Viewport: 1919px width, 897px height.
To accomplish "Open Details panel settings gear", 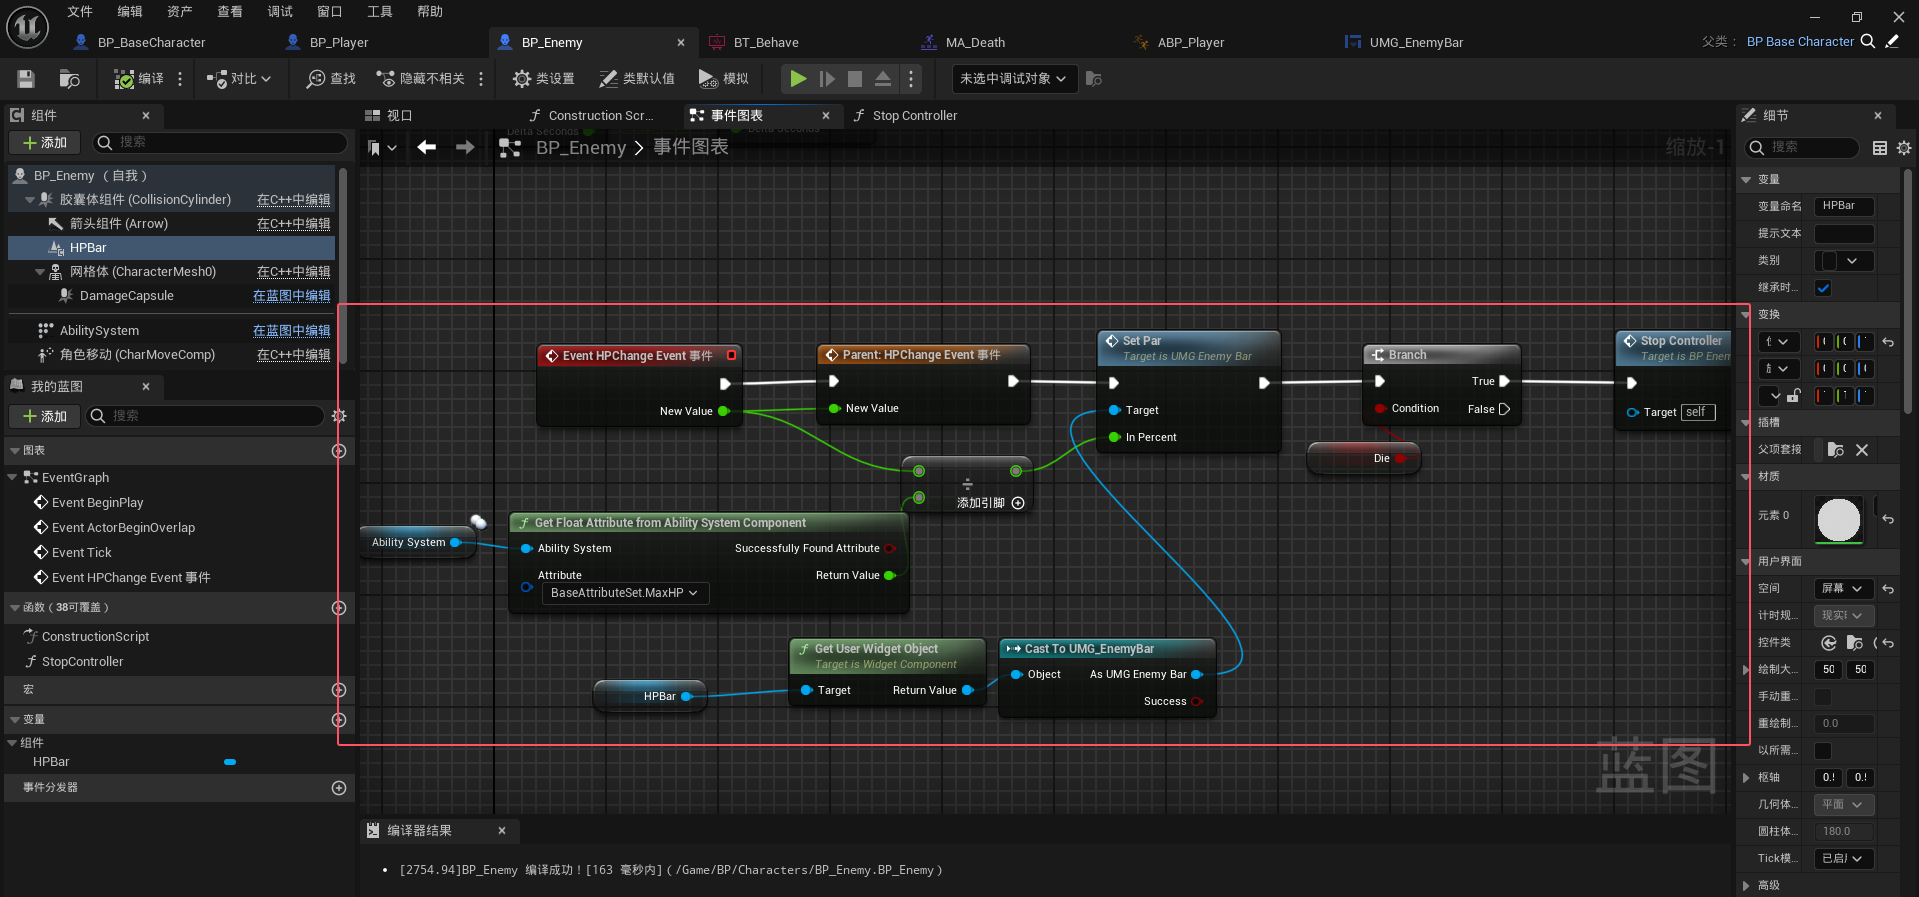I will coord(1904,148).
